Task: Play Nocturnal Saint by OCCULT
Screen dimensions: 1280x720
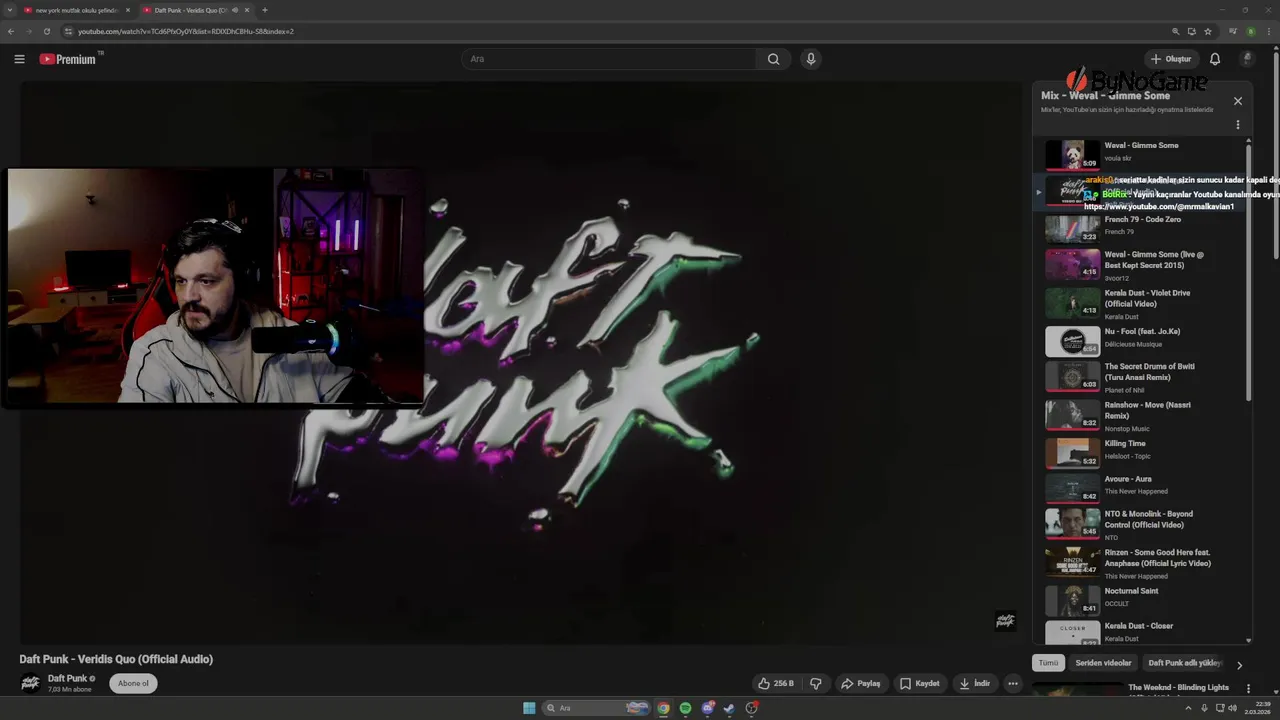Action: 1140,599
